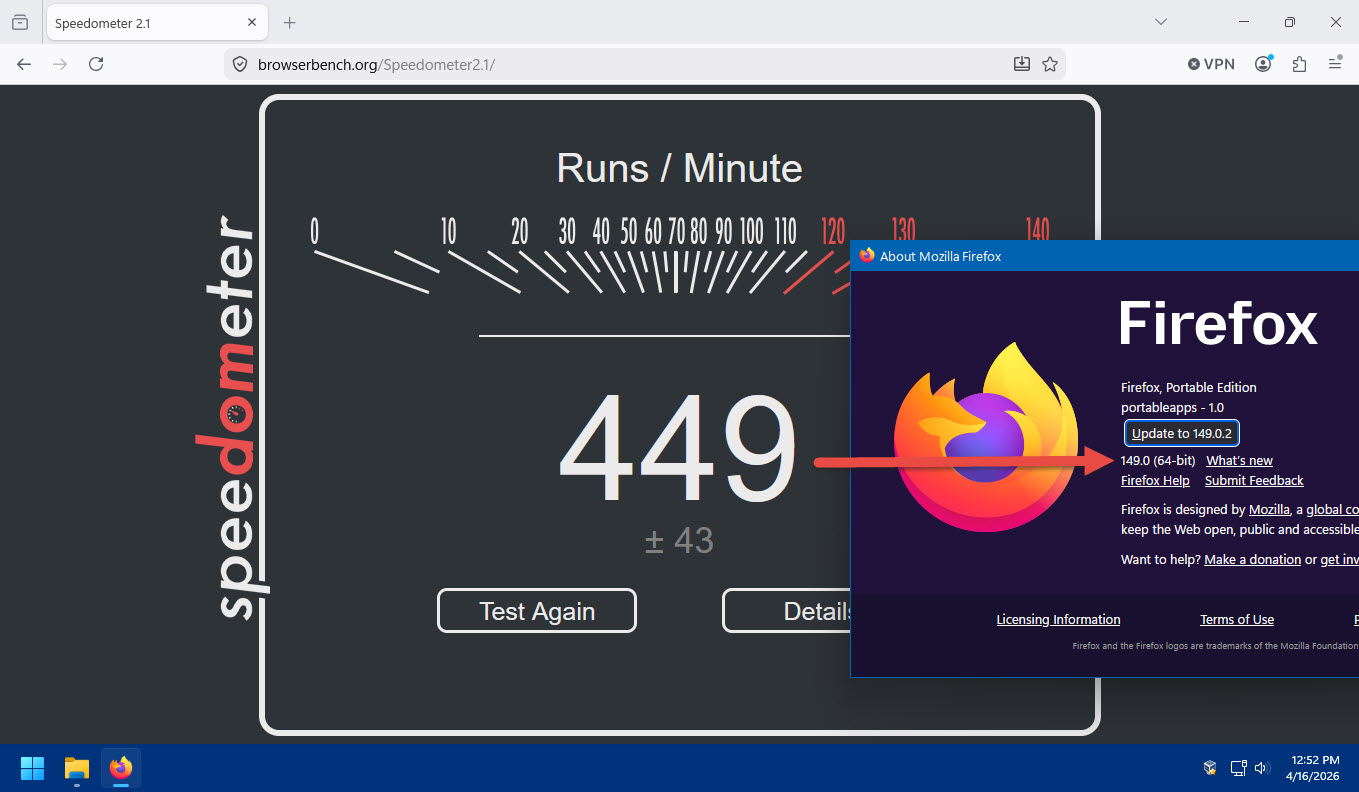Select the Speedometer 2.1 tab
The image size is (1359, 792).
(x=140, y=23)
